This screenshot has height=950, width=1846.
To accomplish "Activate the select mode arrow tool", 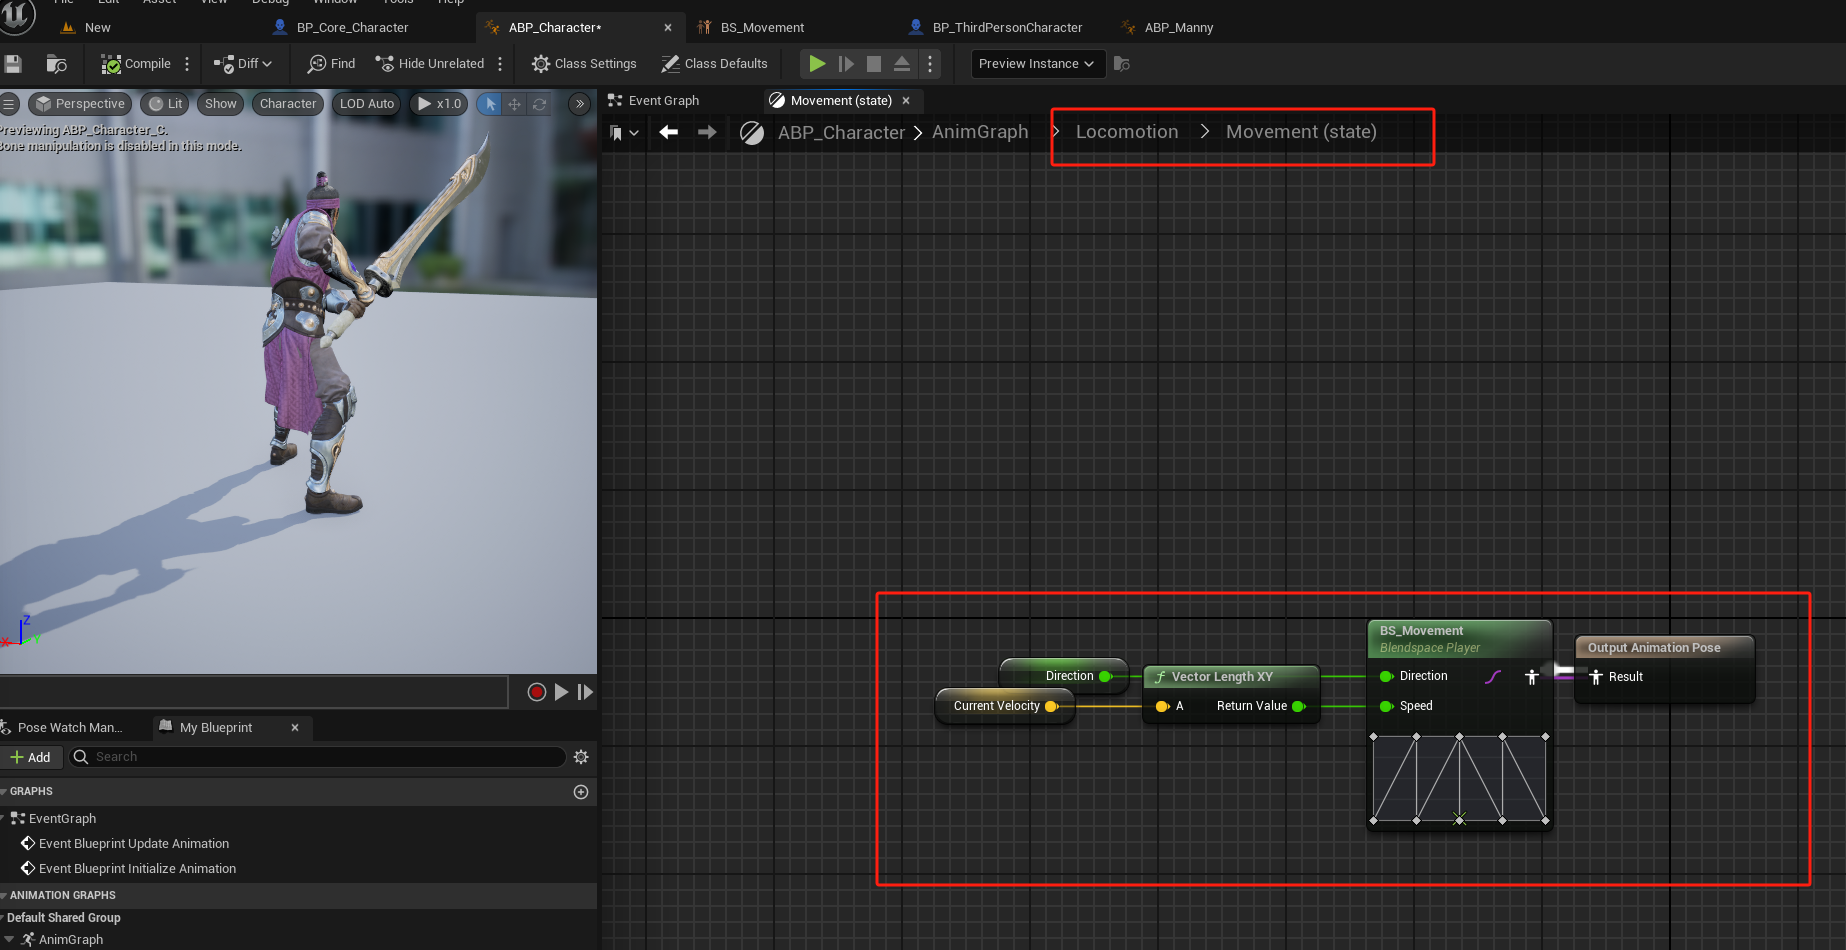I will point(490,104).
